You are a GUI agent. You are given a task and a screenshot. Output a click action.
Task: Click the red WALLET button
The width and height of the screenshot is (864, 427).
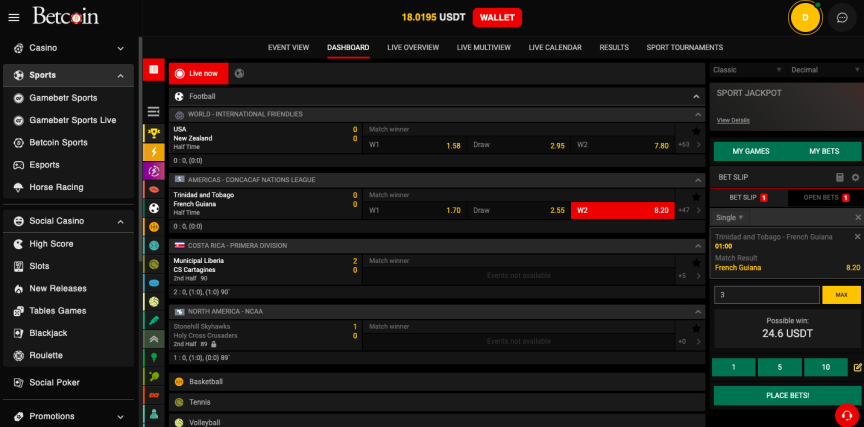pyautogui.click(x=497, y=17)
